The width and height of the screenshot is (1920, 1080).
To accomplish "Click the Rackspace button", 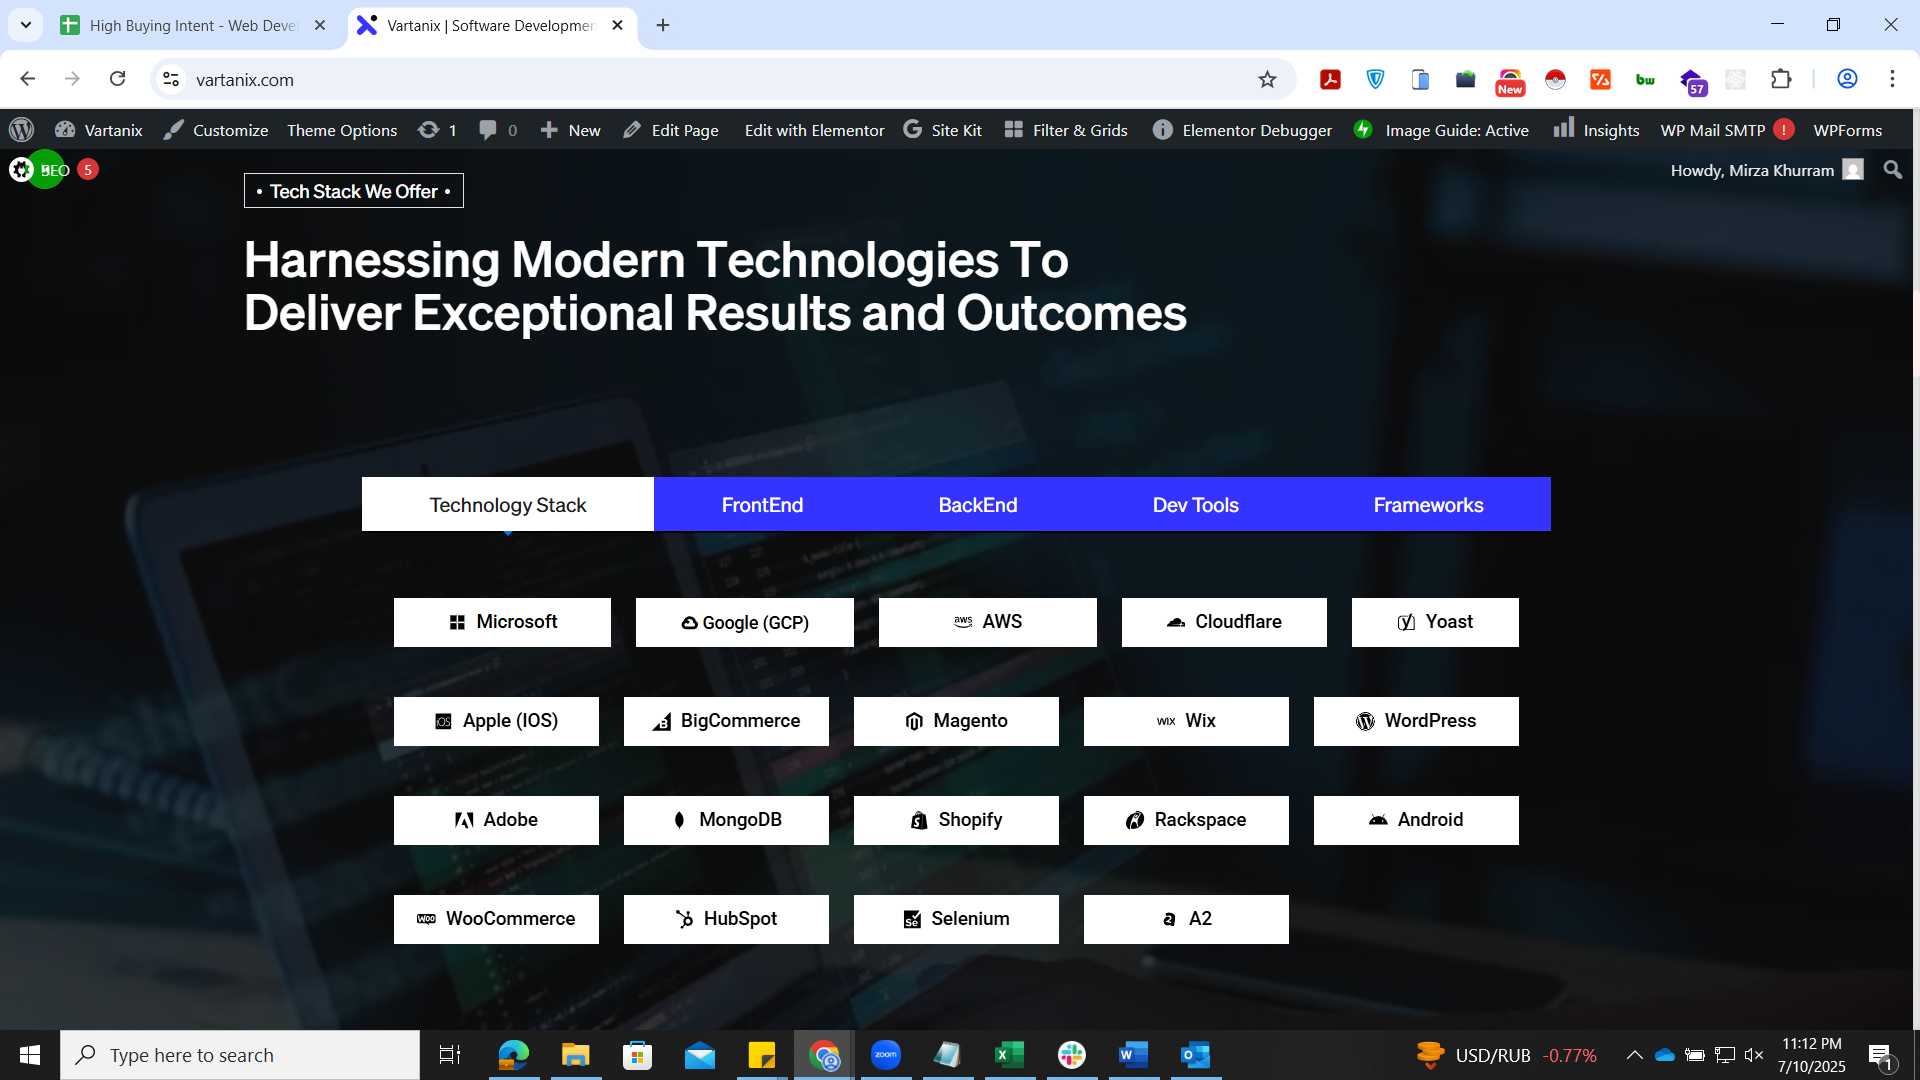I will click(1186, 820).
